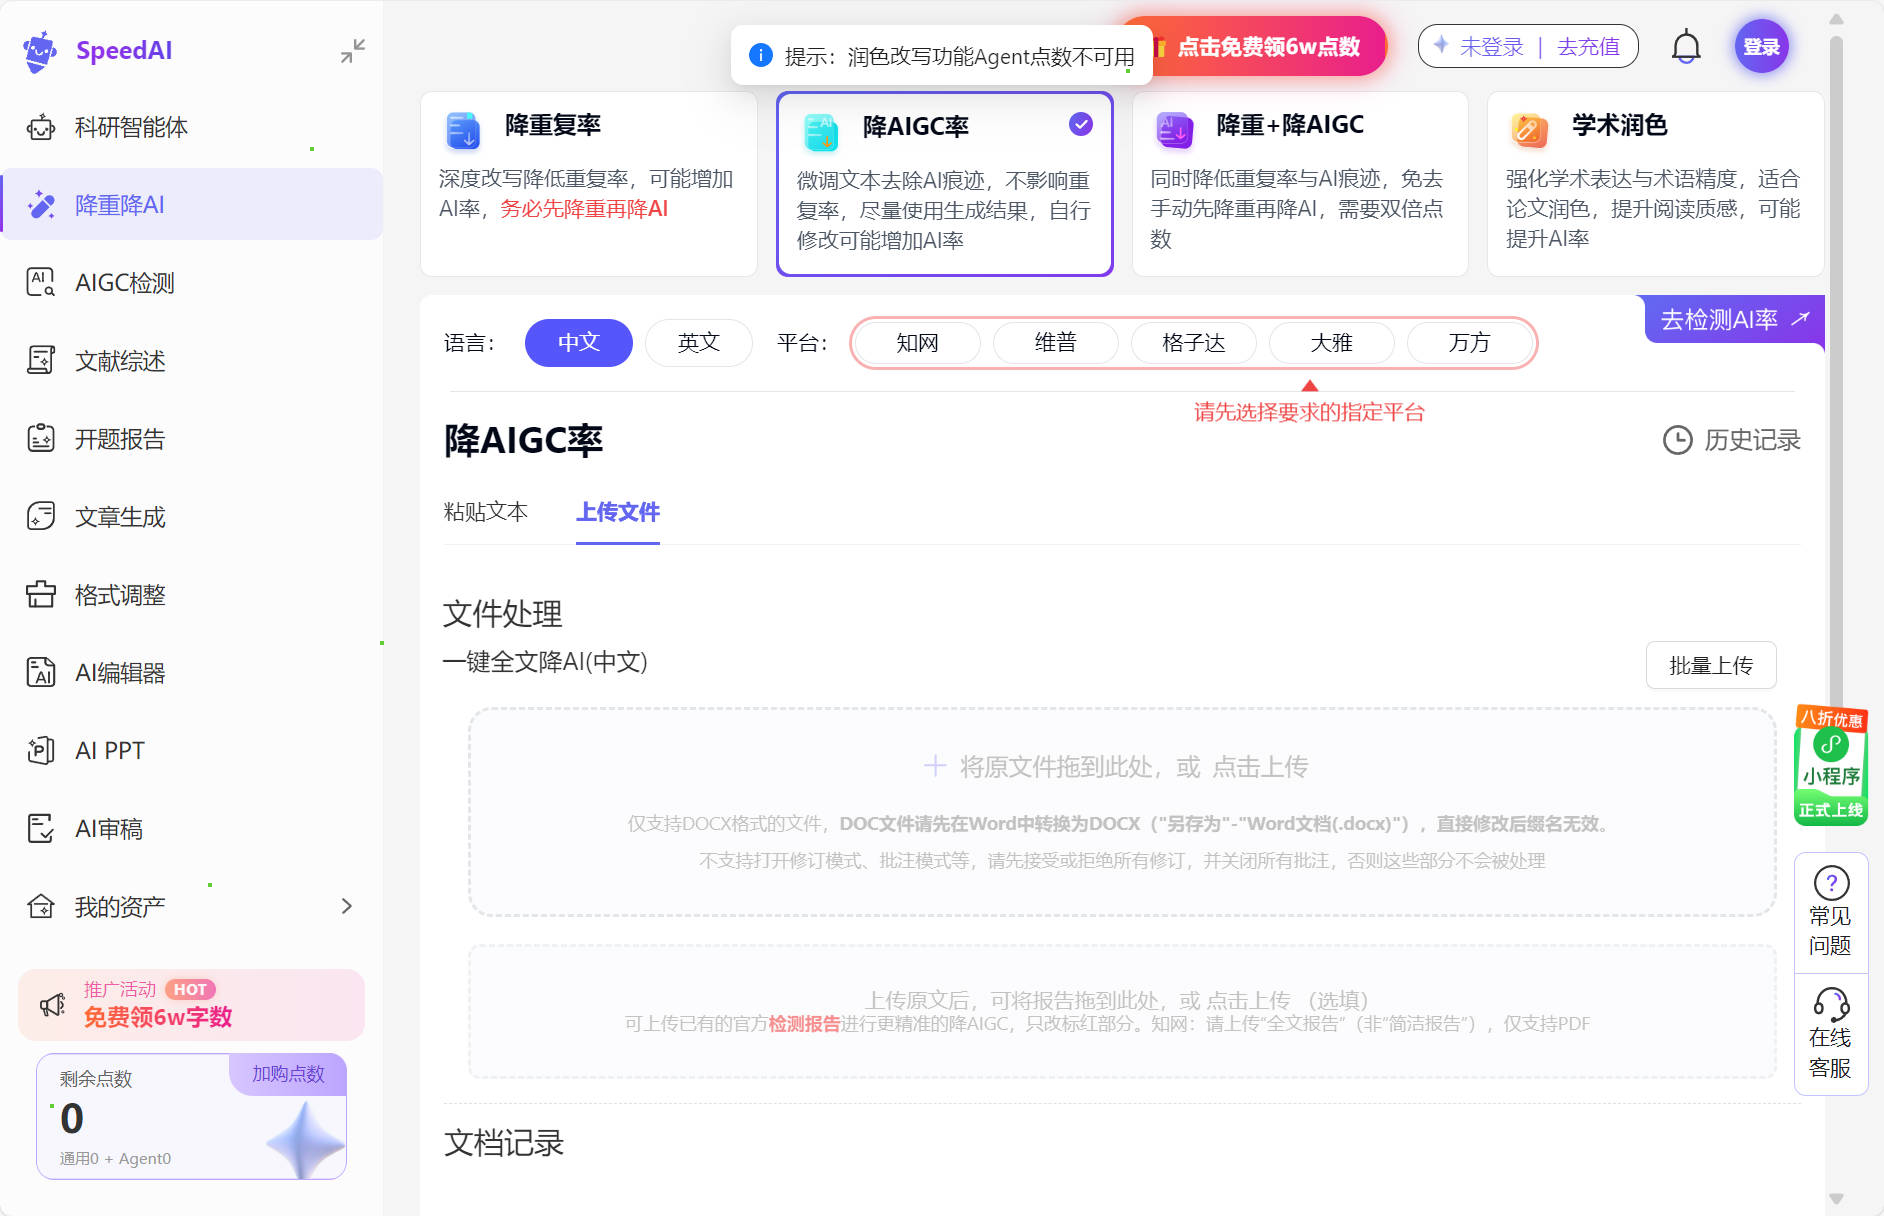Viewport: 1884px width, 1216px height.
Task: Click 加购点数 button
Action: 288,1074
